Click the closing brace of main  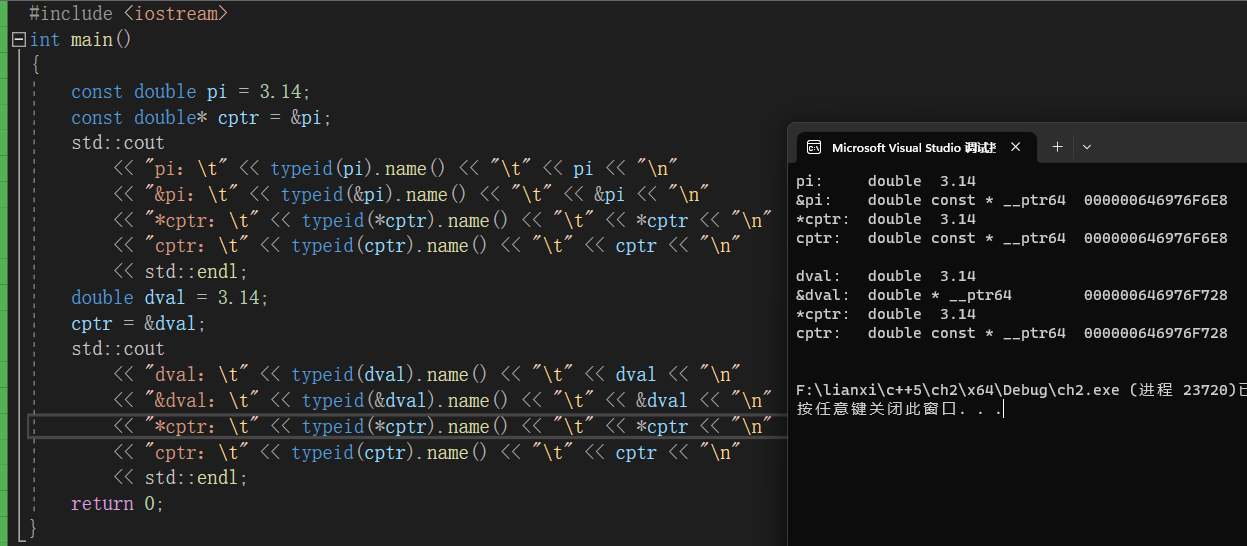coord(34,527)
